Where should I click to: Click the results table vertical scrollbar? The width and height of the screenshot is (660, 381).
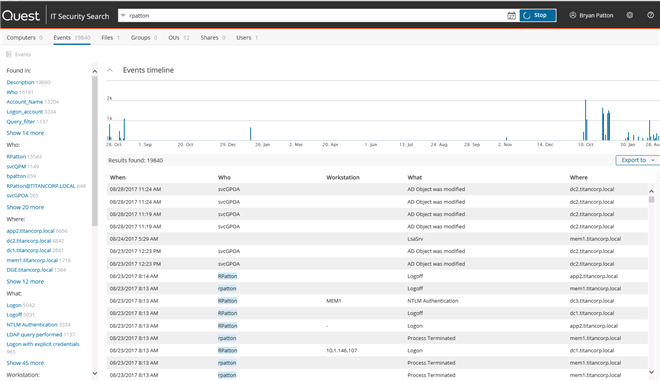[651, 281]
